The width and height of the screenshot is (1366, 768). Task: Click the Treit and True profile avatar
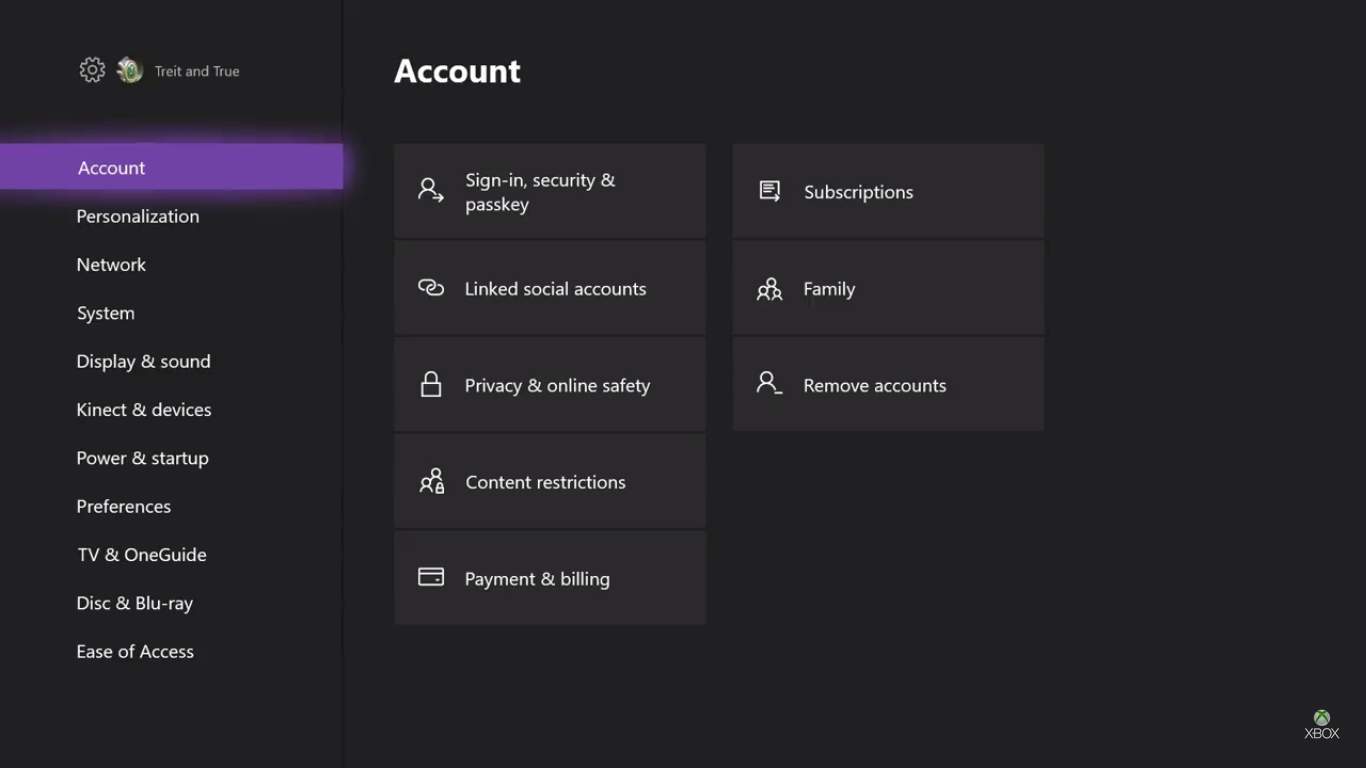(130, 70)
